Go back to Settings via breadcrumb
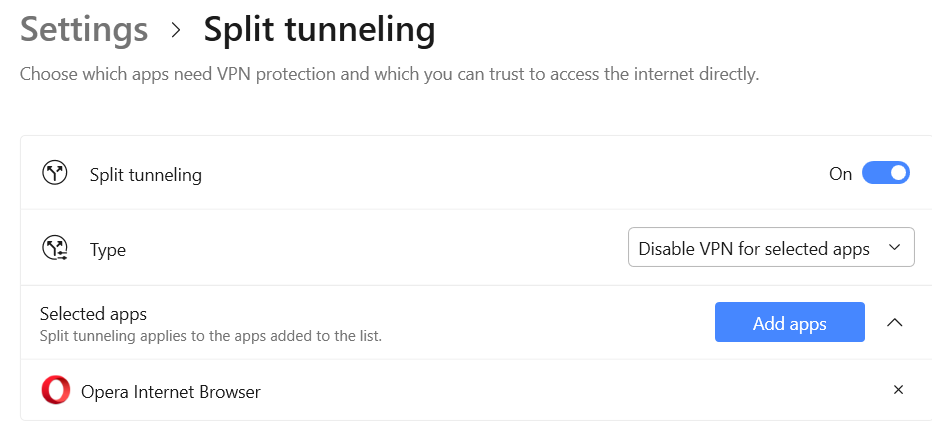This screenshot has height=426, width=932. tap(84, 30)
